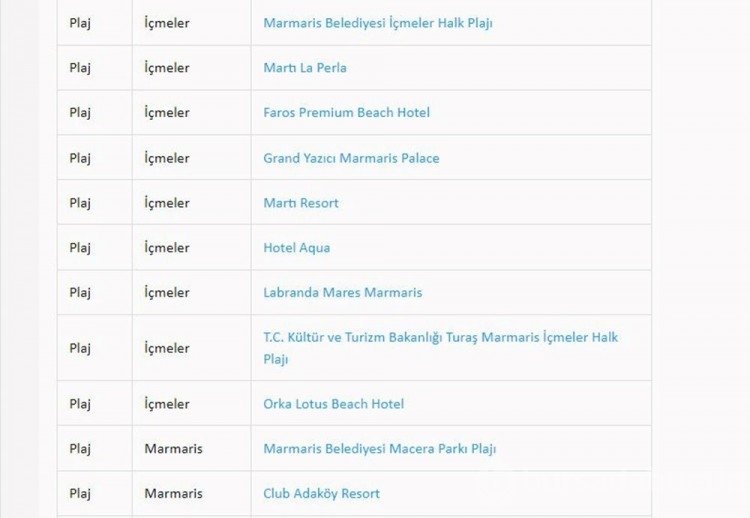Screen dimensions: 750x518
Task: Select Plaj cell in Orka Lotus row
Action: coord(95,404)
